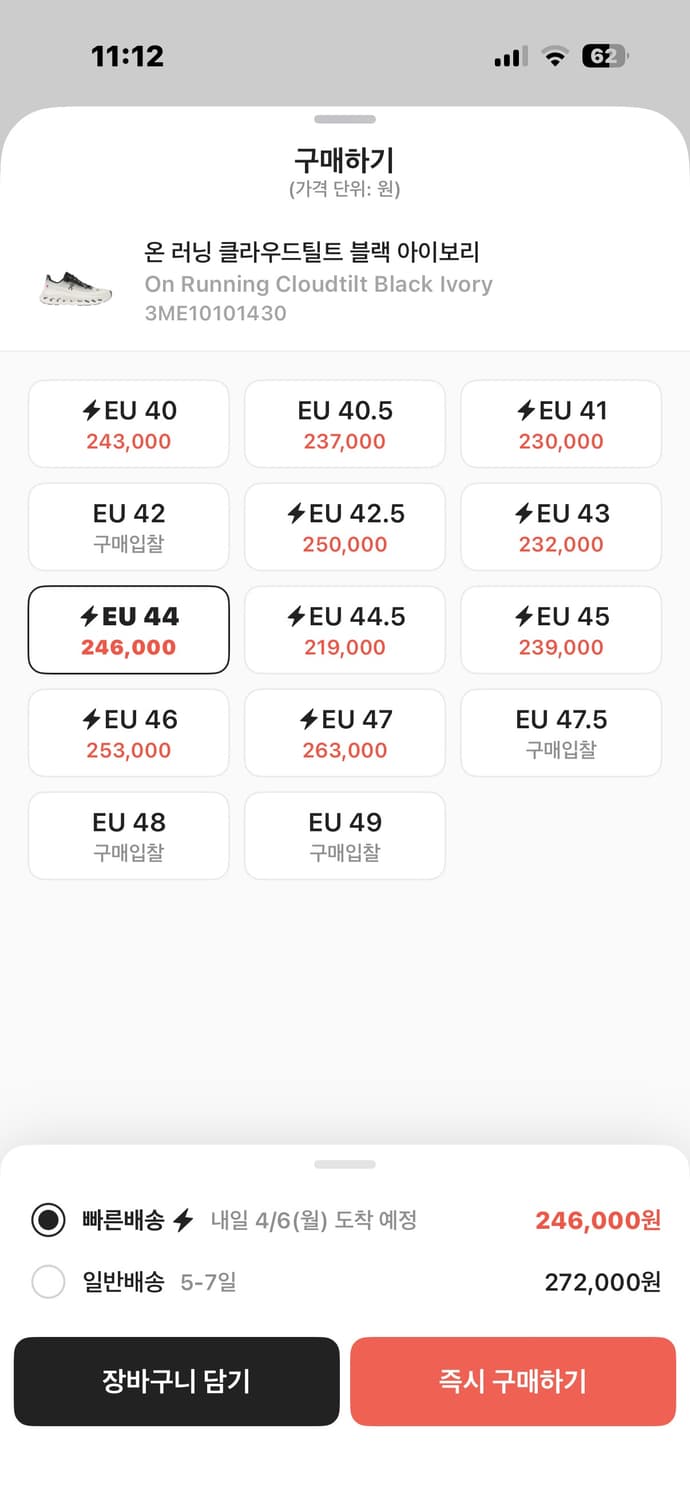Tap the delivery panel drag handle
The height and width of the screenshot is (1500, 690).
click(344, 1163)
